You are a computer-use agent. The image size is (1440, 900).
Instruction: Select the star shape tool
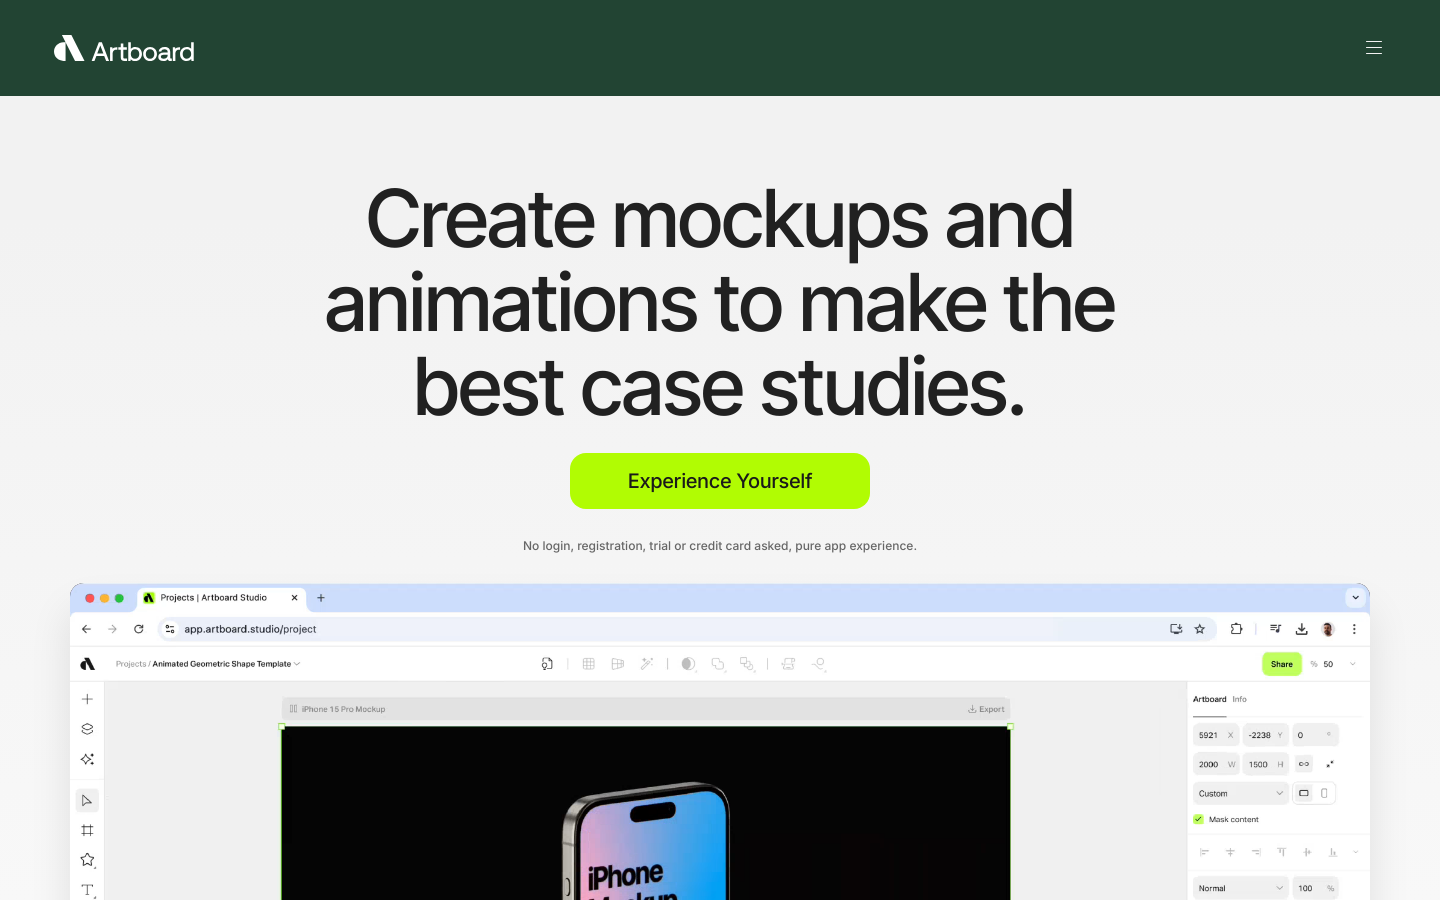[87, 860]
